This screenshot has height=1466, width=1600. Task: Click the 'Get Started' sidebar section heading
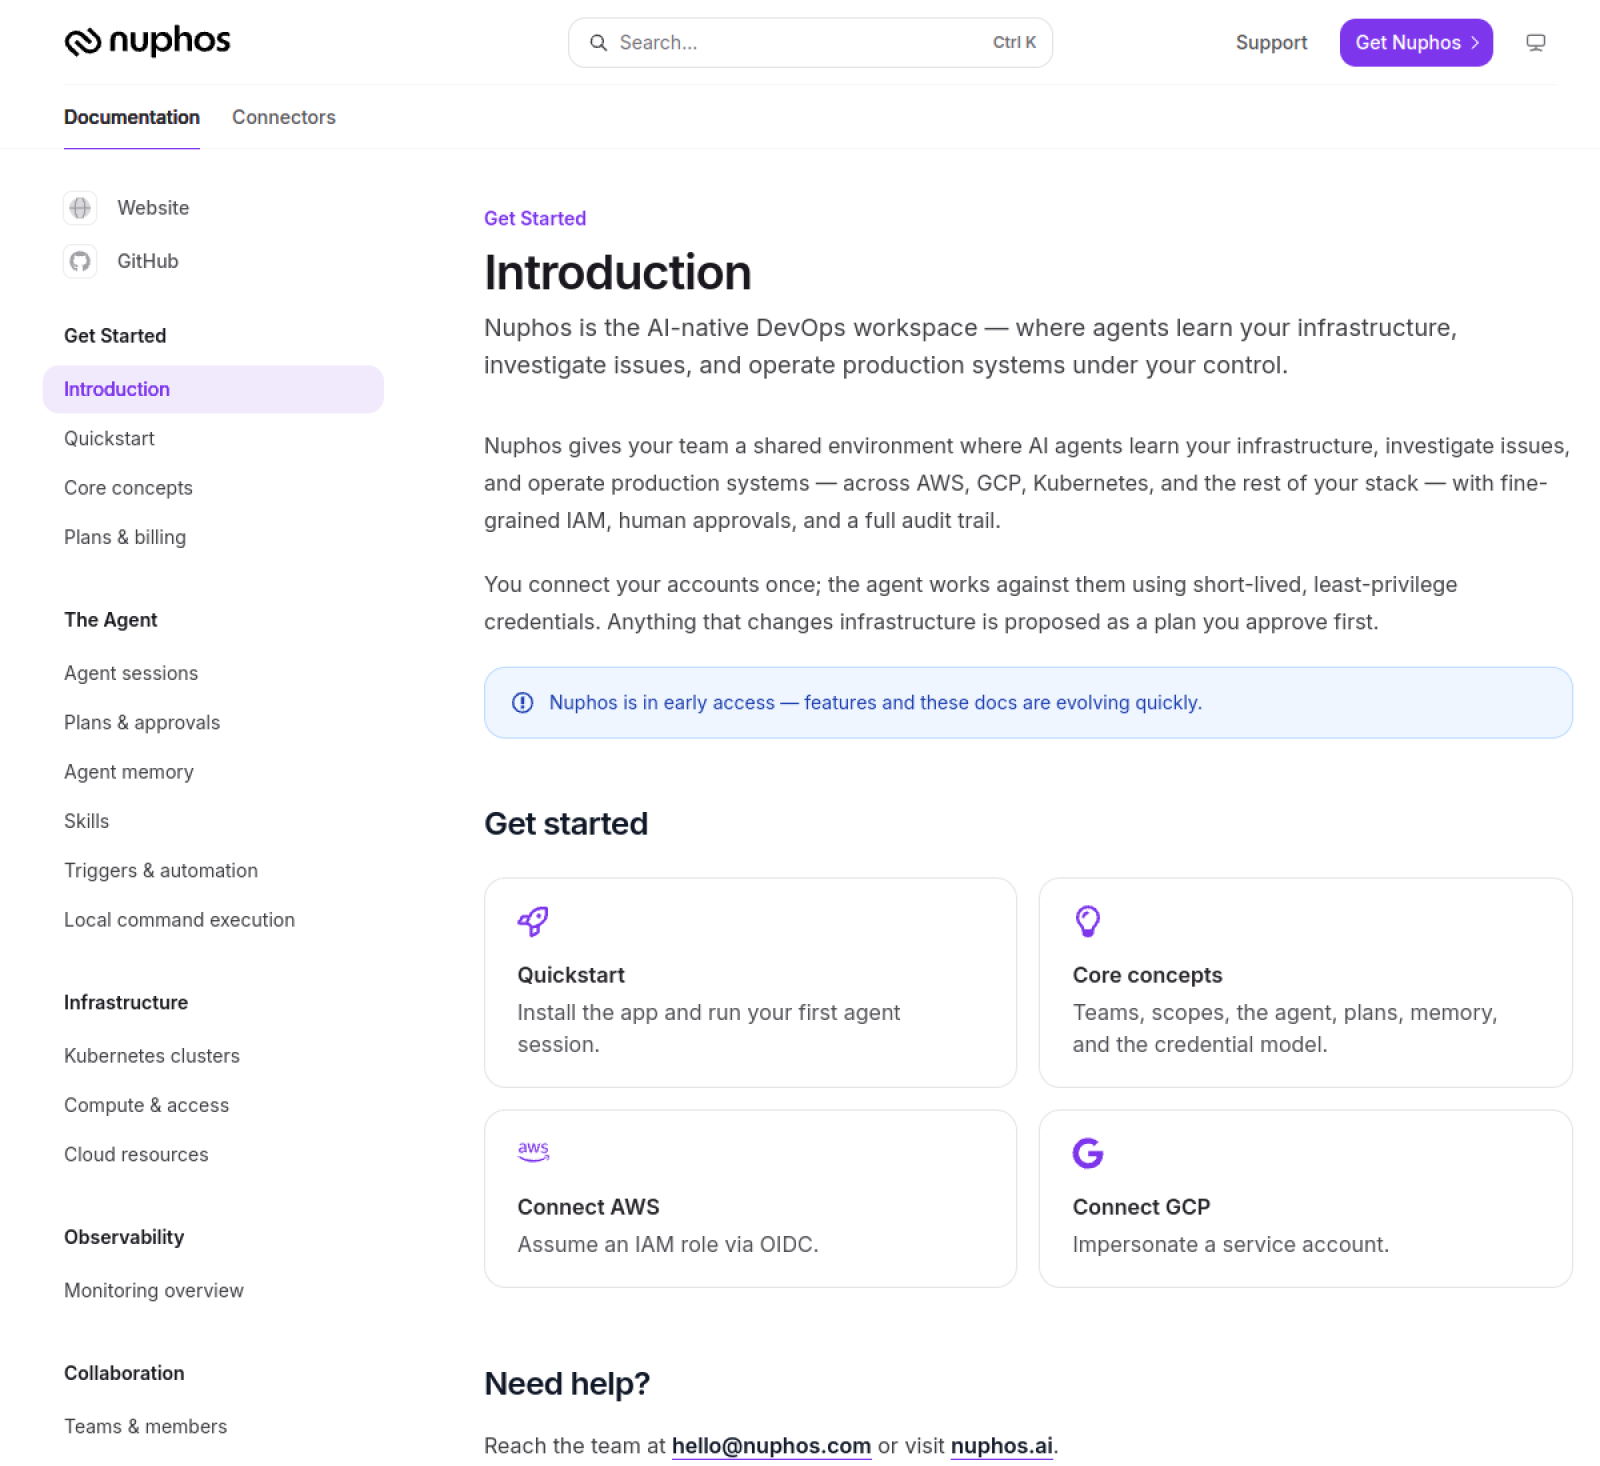tap(115, 336)
